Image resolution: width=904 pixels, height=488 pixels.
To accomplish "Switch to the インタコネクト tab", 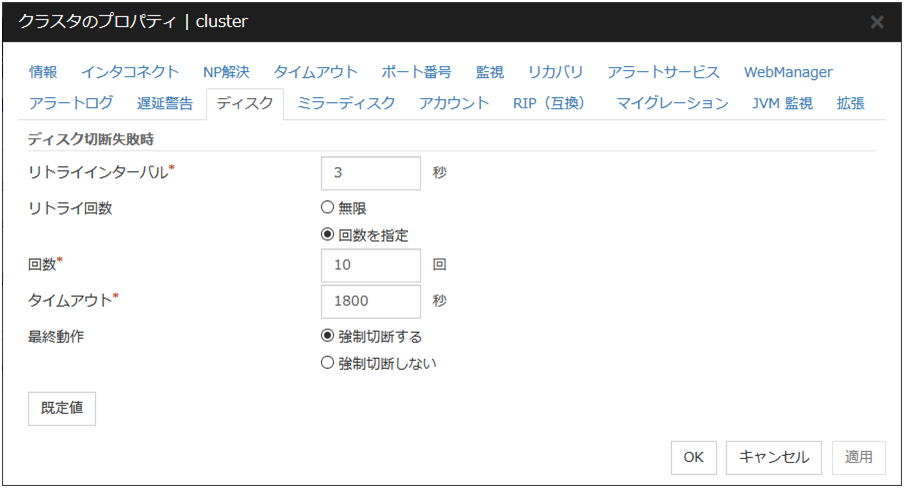I will [130, 72].
